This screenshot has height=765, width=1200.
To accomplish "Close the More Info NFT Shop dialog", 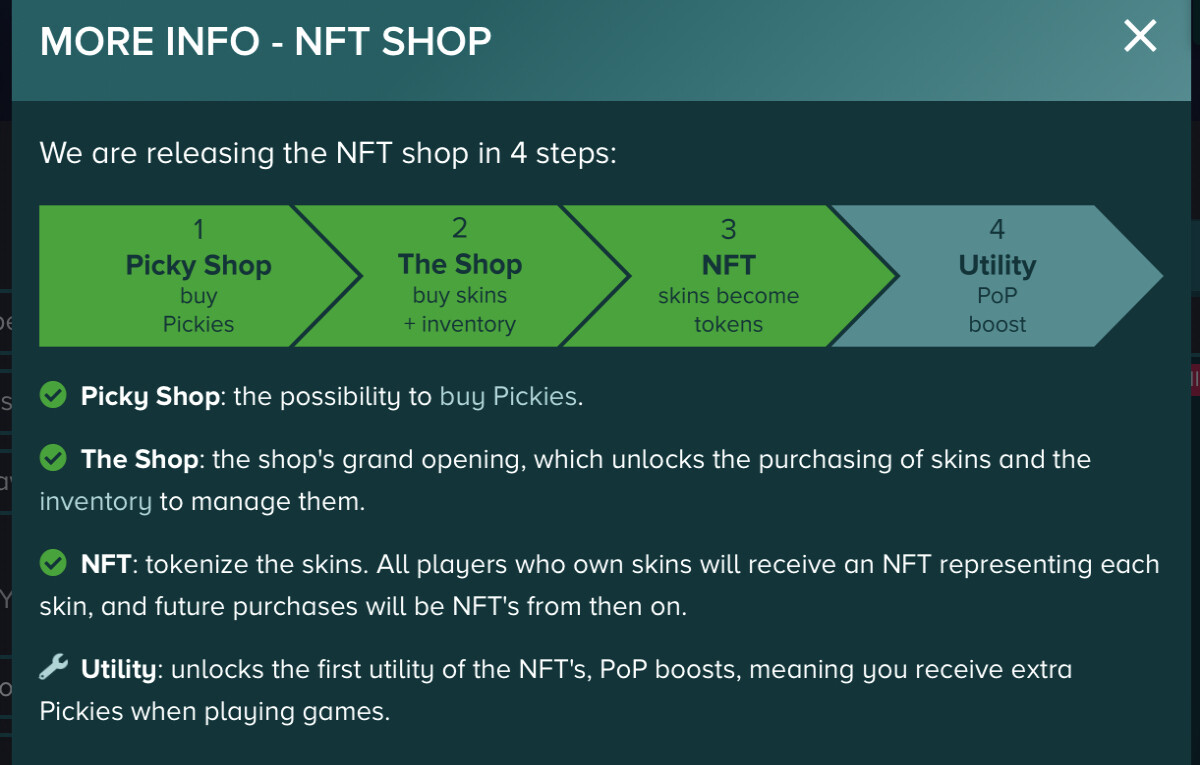I will (x=1140, y=38).
